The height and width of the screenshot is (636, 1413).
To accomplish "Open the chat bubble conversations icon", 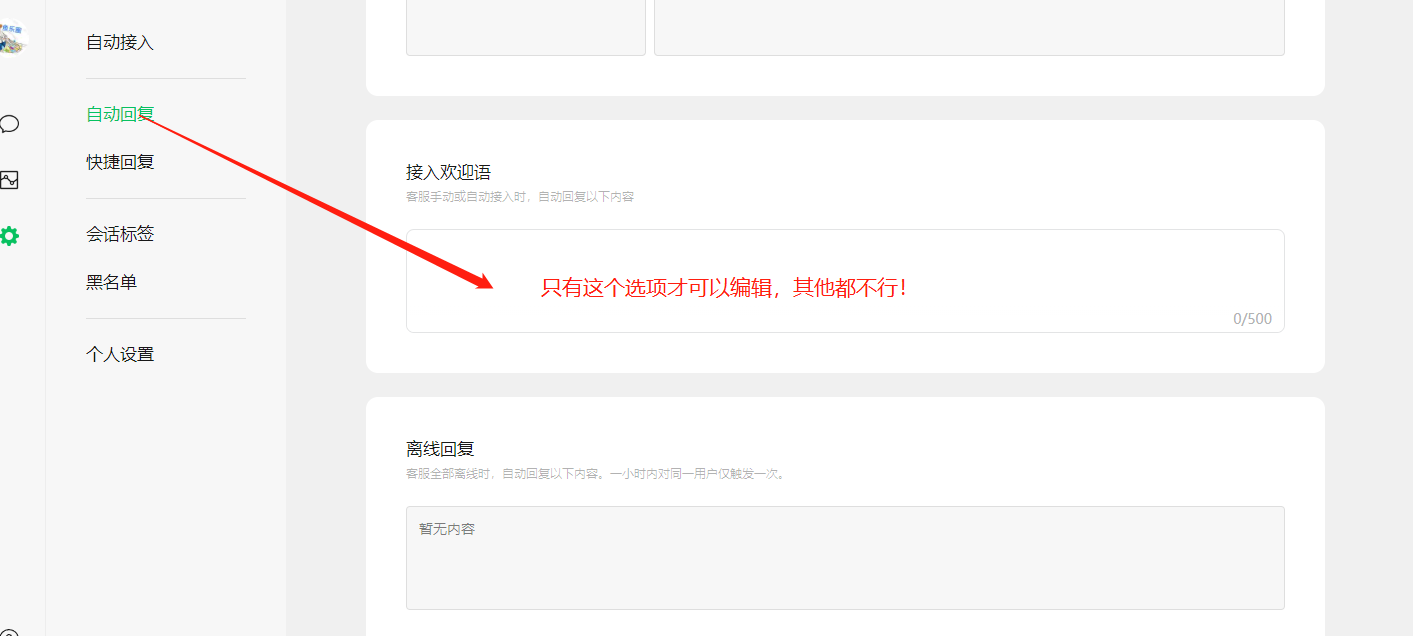I will pyautogui.click(x=9, y=124).
